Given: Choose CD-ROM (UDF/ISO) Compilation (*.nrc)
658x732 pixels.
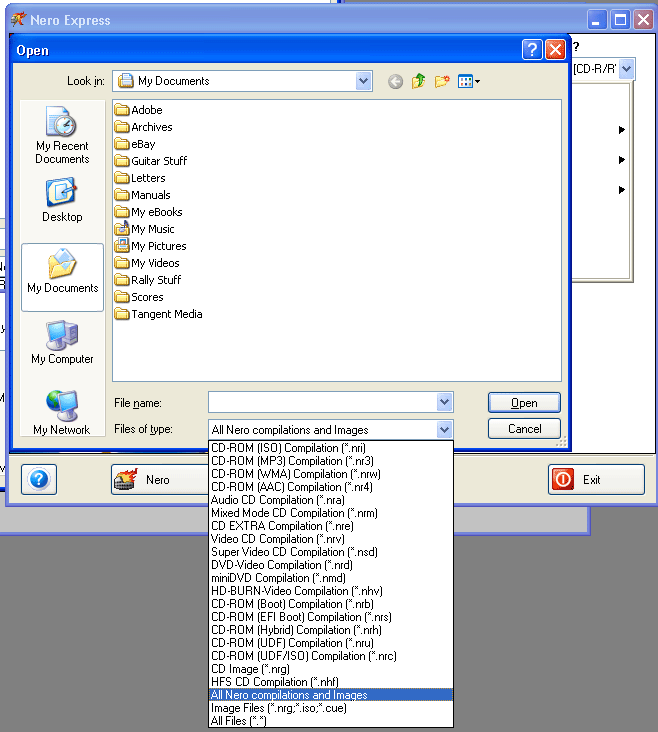Looking at the screenshot, I should click(331, 656).
